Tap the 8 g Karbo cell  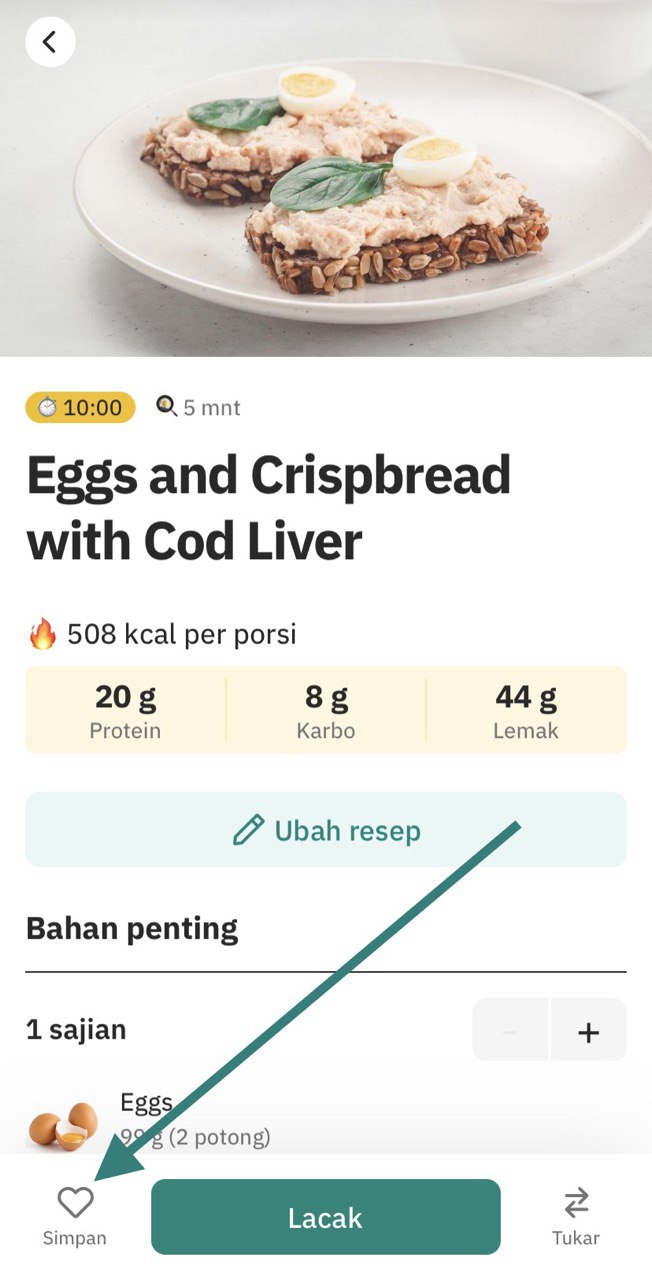(x=326, y=711)
